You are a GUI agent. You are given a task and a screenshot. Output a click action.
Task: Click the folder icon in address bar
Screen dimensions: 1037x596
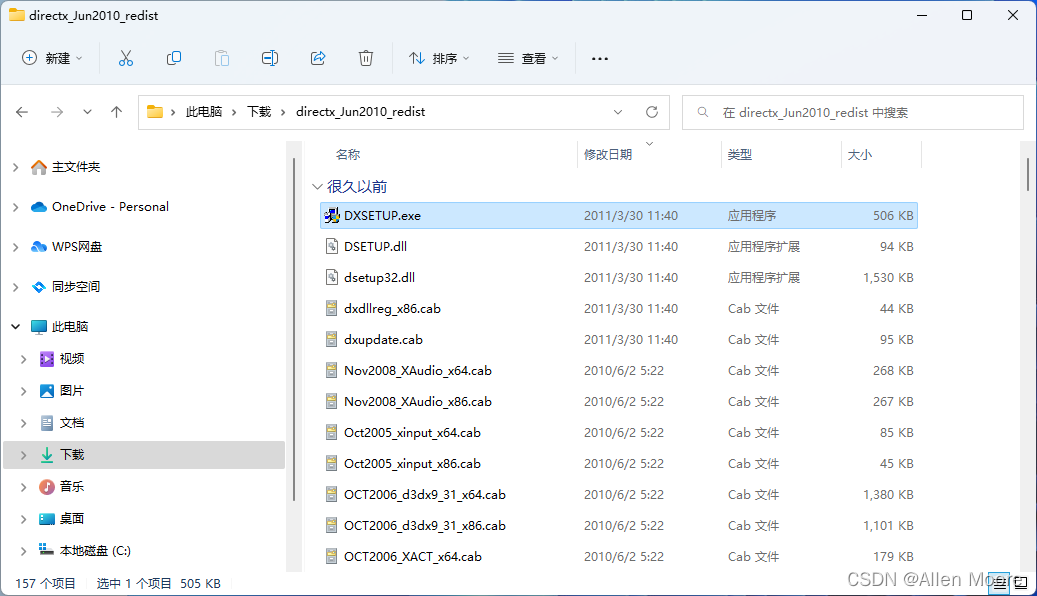click(155, 111)
